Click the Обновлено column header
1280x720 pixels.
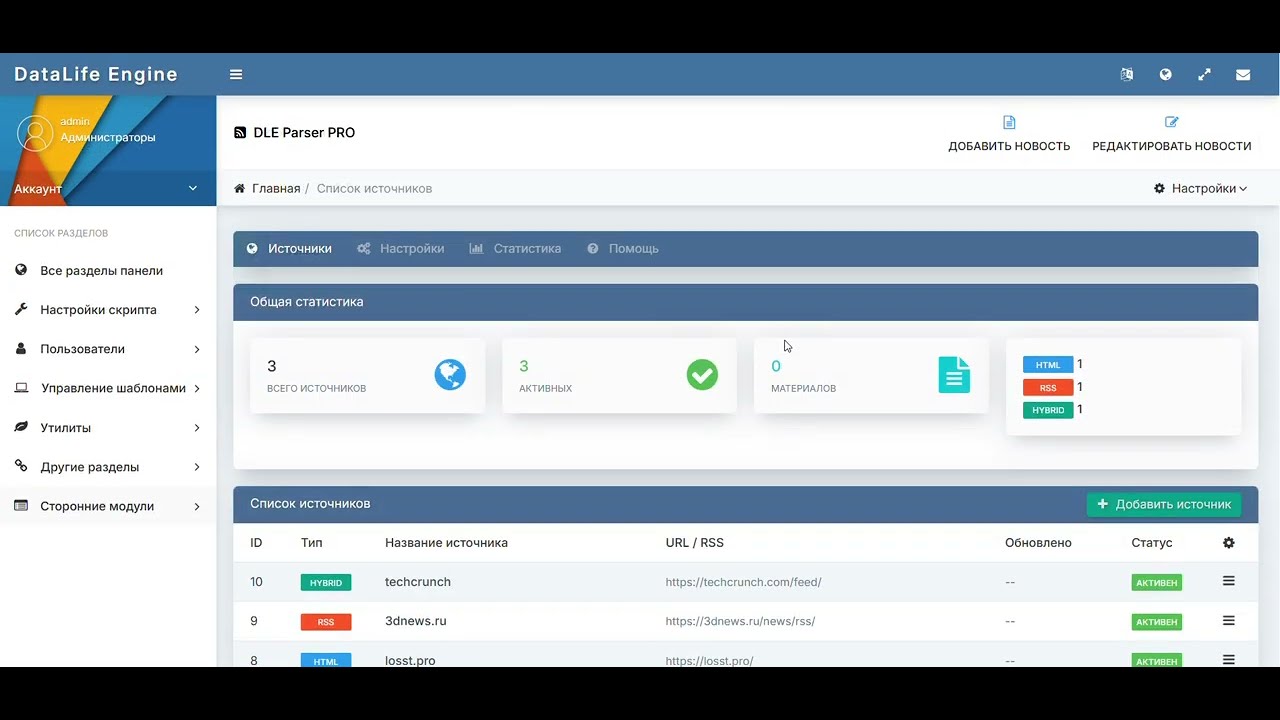[1038, 543]
